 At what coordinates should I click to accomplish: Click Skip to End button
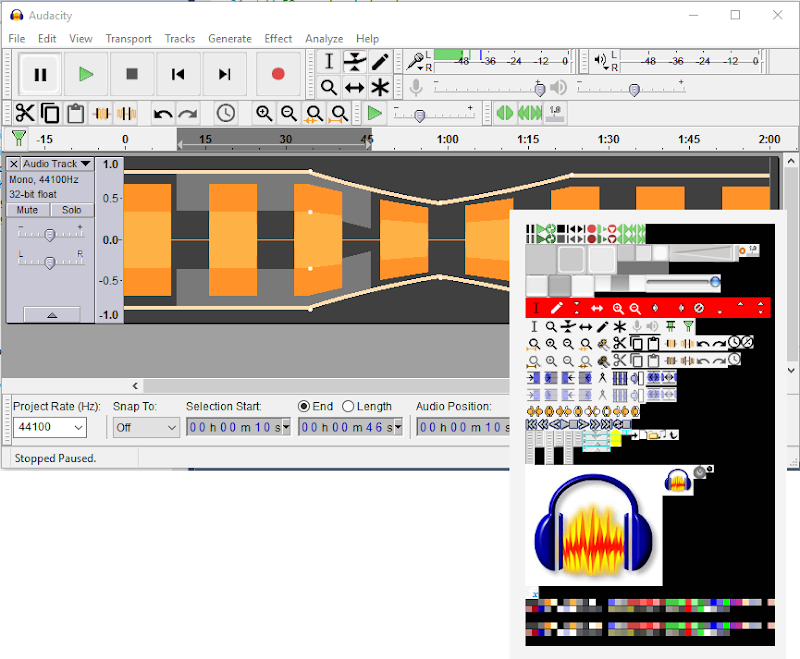click(x=224, y=74)
